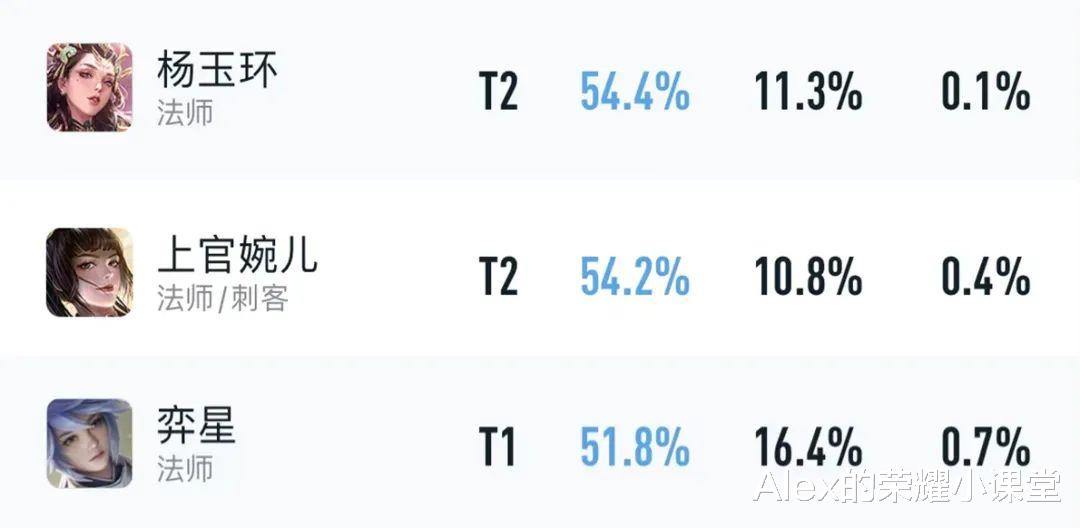The height and width of the screenshot is (528, 1080).
Task: Tap the T1 tier badge for 弈星
Action: pyautogui.click(x=497, y=447)
